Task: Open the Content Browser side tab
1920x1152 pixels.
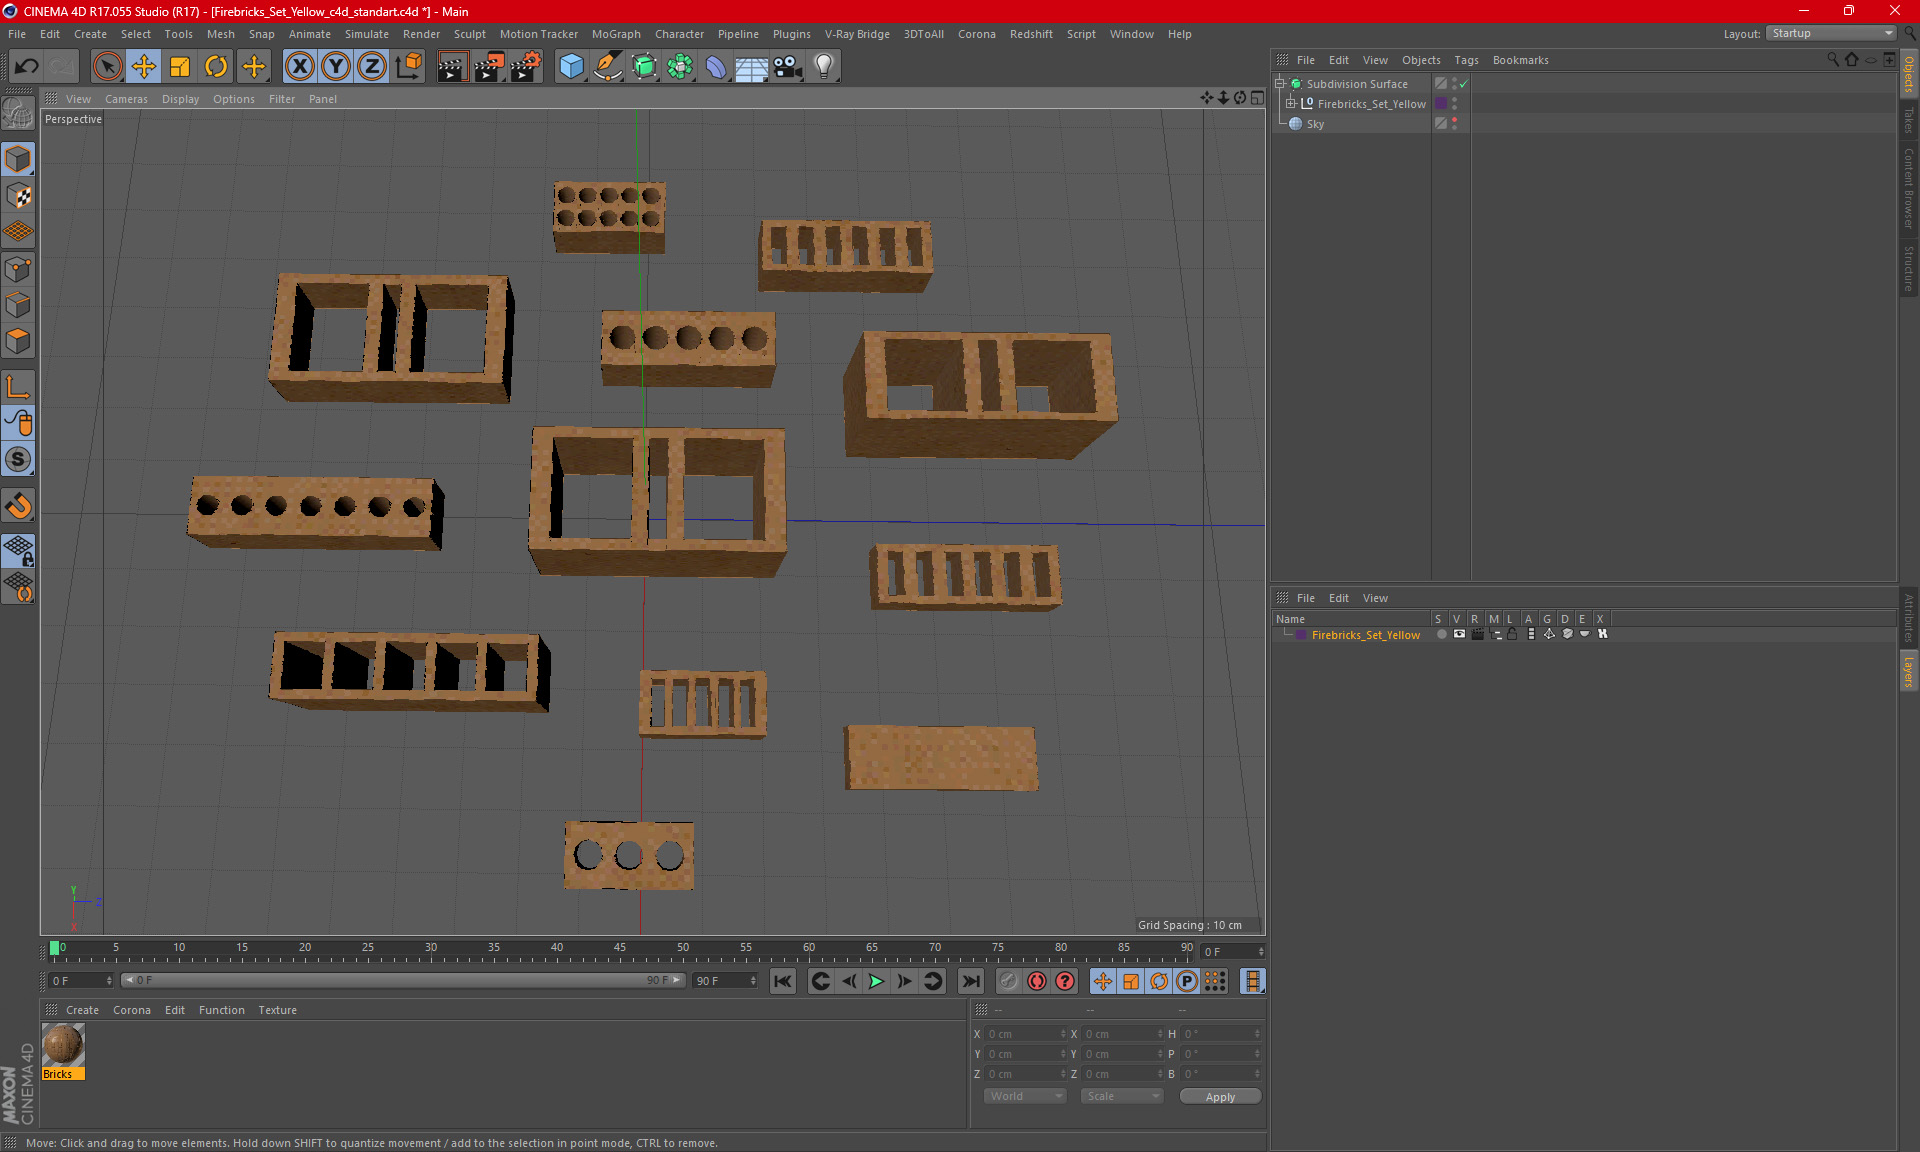Action: coord(1908,188)
